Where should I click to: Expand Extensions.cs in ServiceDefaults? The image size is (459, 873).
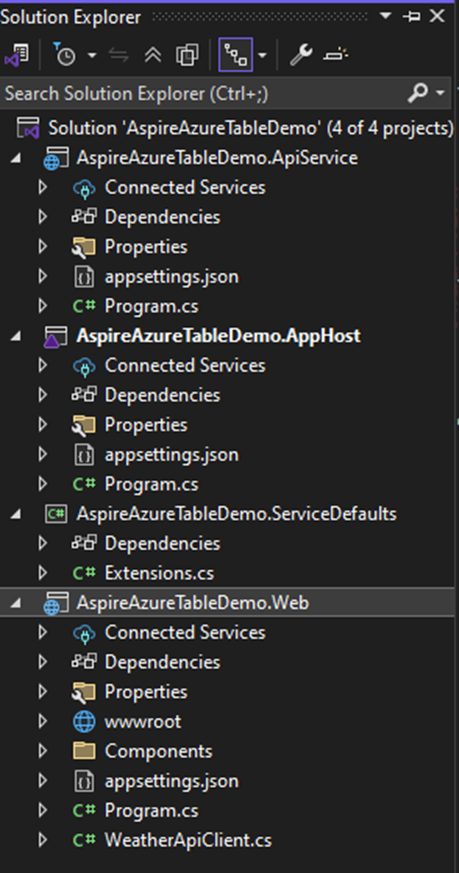(42, 573)
